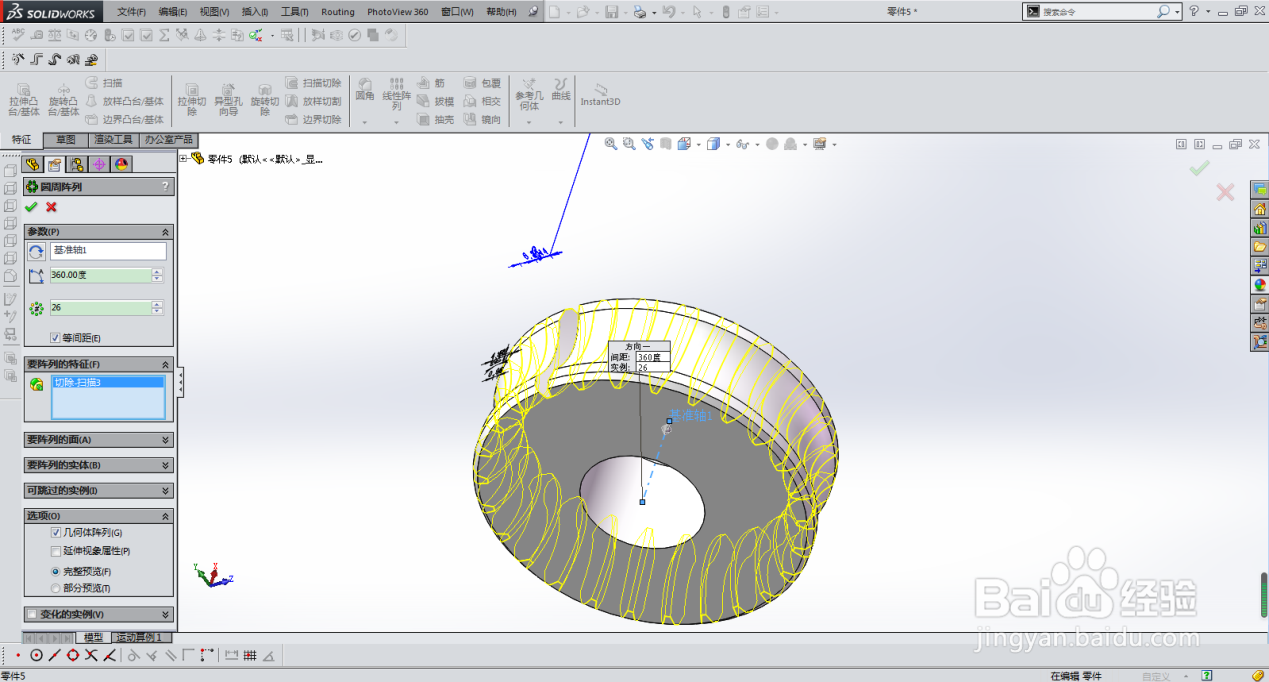Cancel the 圆周阵列 with red X

click(x=53, y=206)
